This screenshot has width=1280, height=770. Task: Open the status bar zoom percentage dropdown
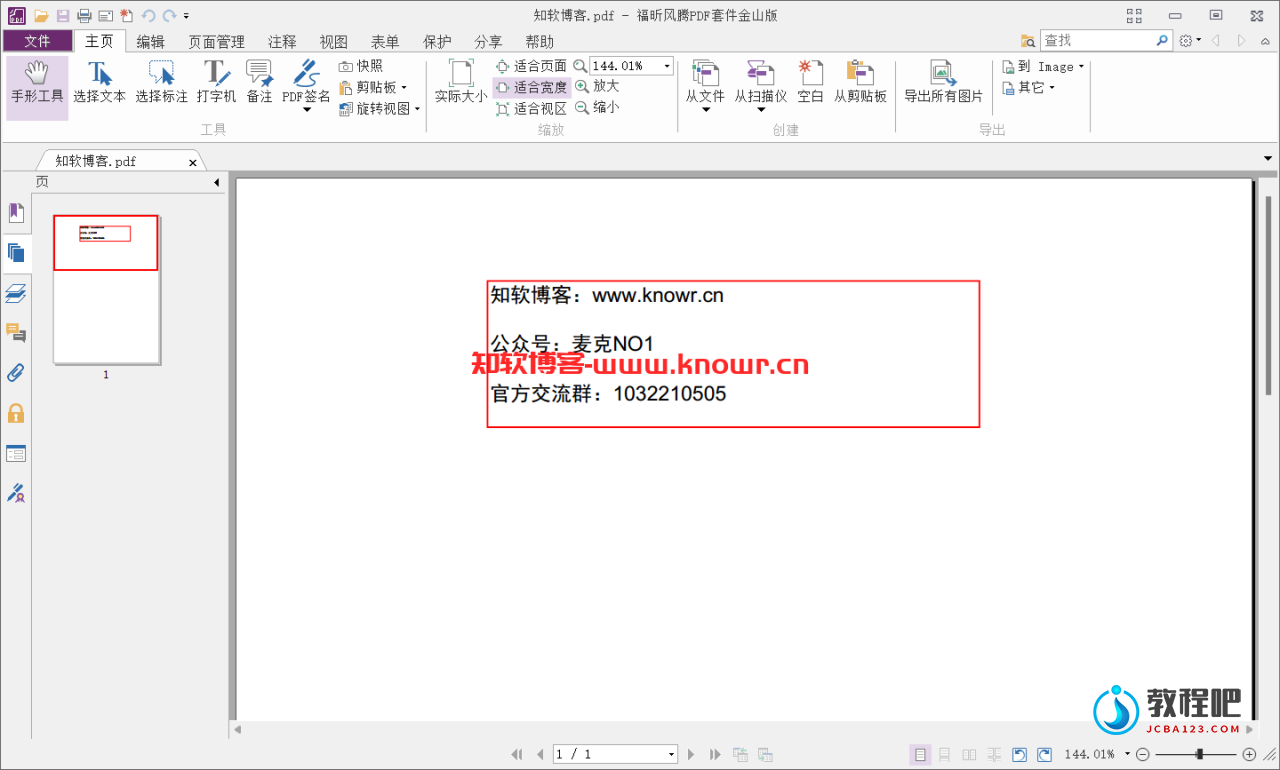tap(1127, 754)
